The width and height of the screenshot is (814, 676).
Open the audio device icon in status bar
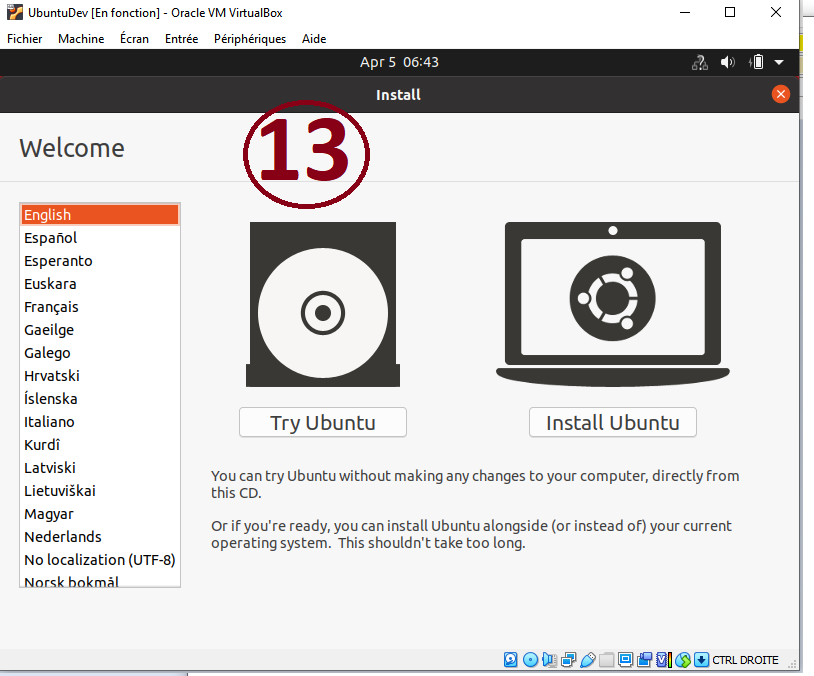tap(550, 660)
